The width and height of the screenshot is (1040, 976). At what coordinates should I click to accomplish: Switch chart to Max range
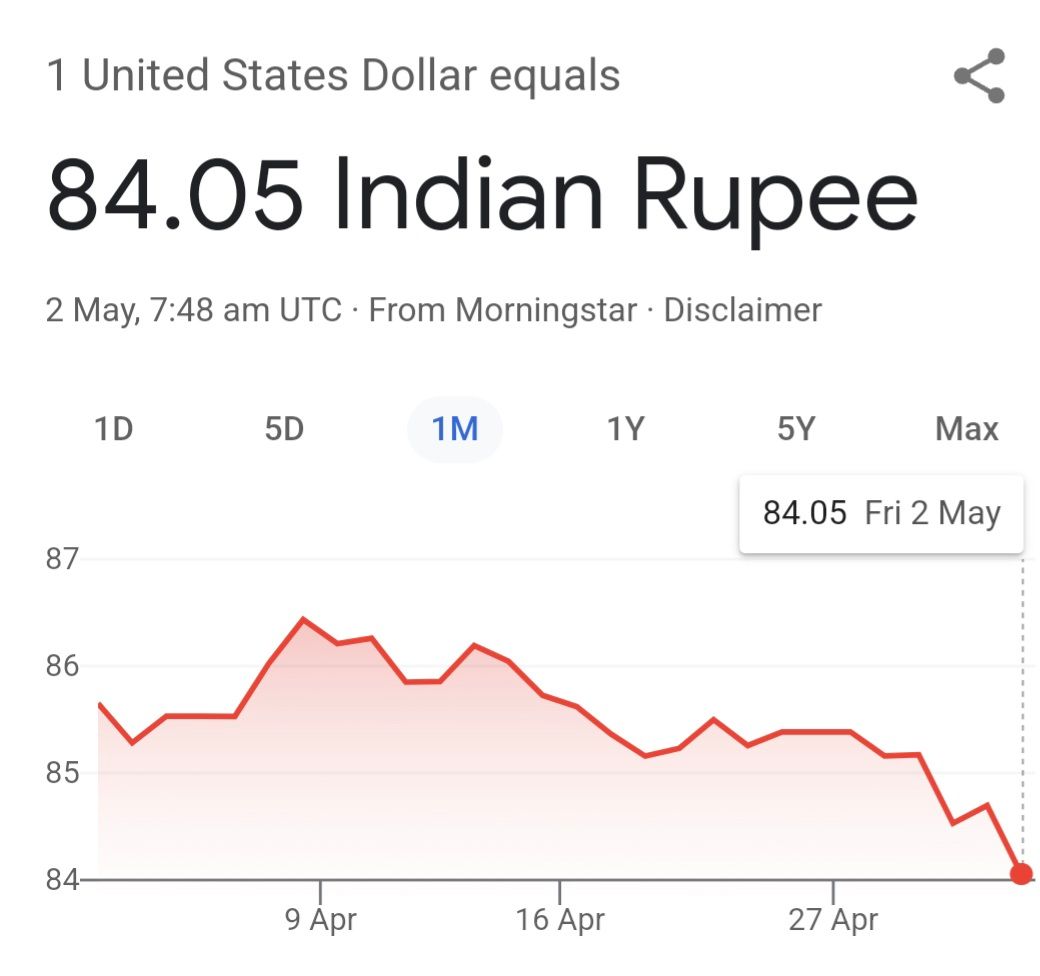[x=966, y=430]
